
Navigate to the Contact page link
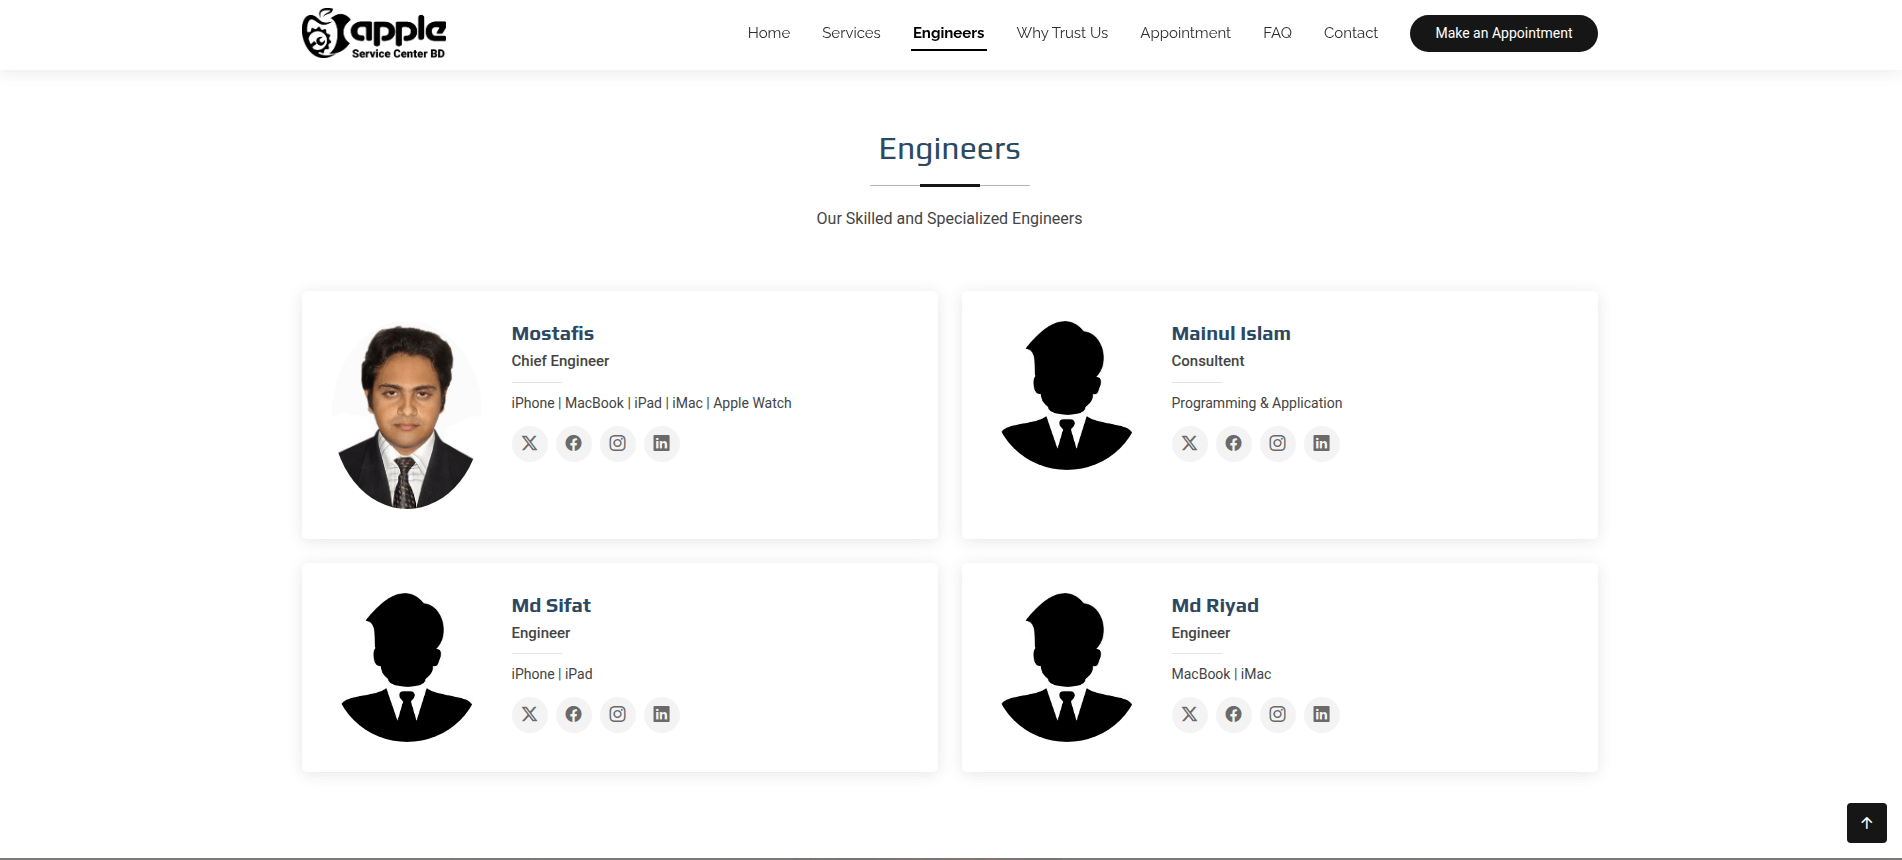click(x=1350, y=33)
